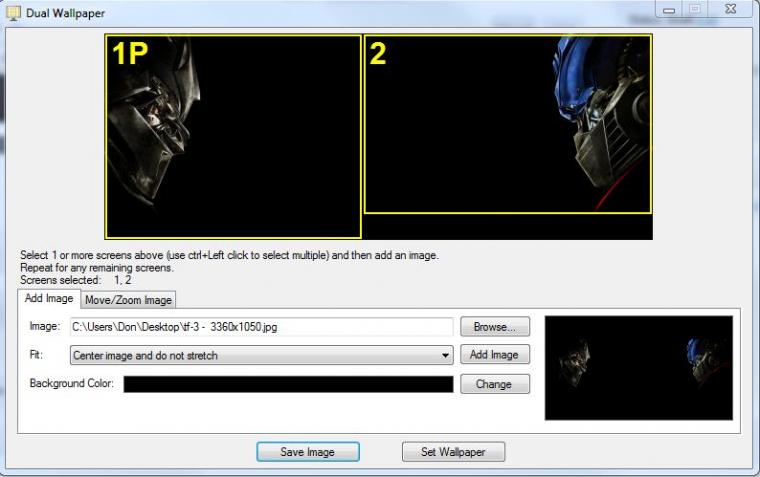Switch to the Add Image tab

[x=49, y=299]
